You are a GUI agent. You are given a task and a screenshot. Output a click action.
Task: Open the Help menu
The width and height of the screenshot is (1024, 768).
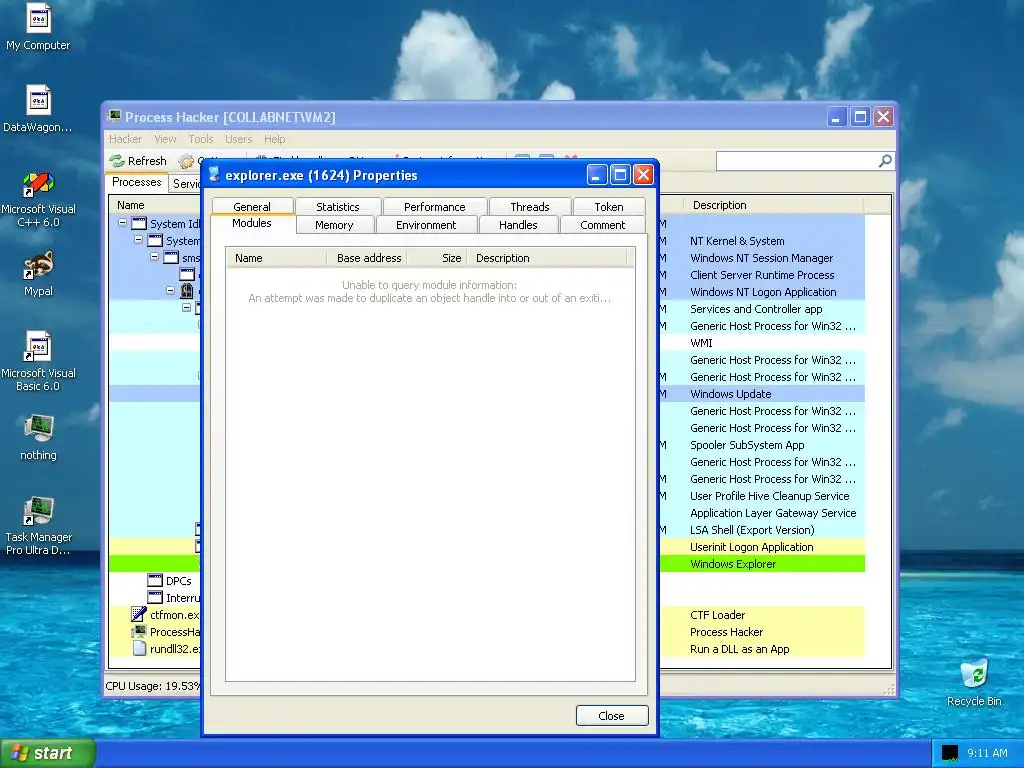tap(274, 139)
